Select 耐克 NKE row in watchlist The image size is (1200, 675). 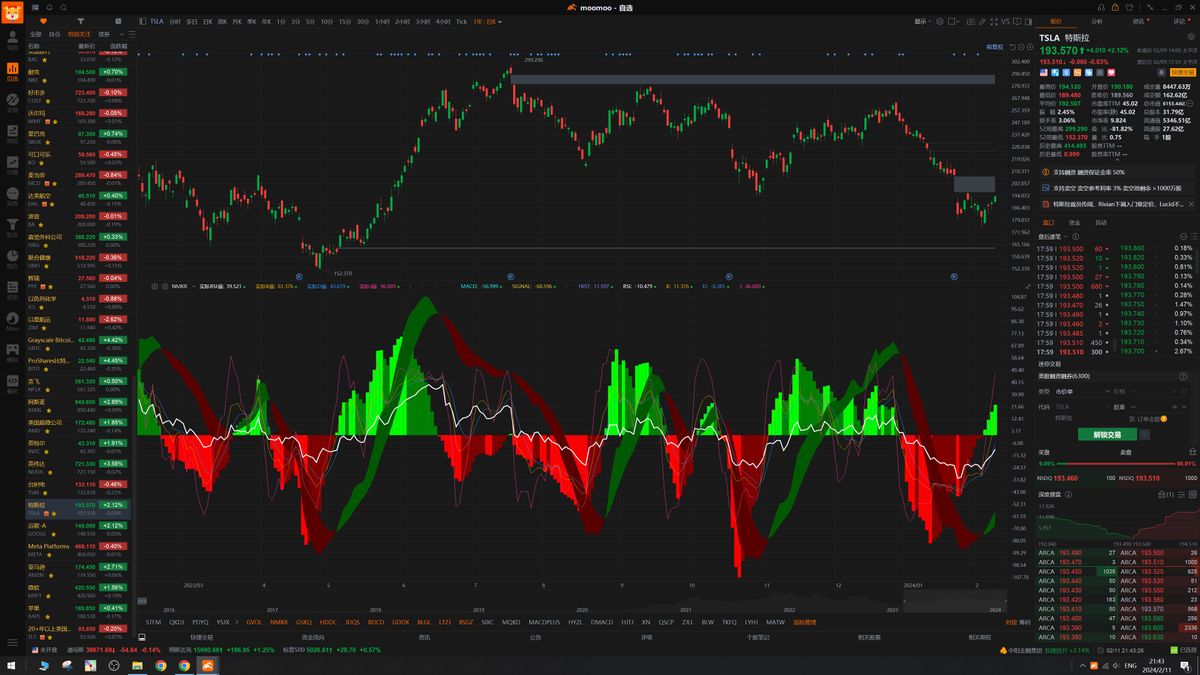tap(77, 74)
